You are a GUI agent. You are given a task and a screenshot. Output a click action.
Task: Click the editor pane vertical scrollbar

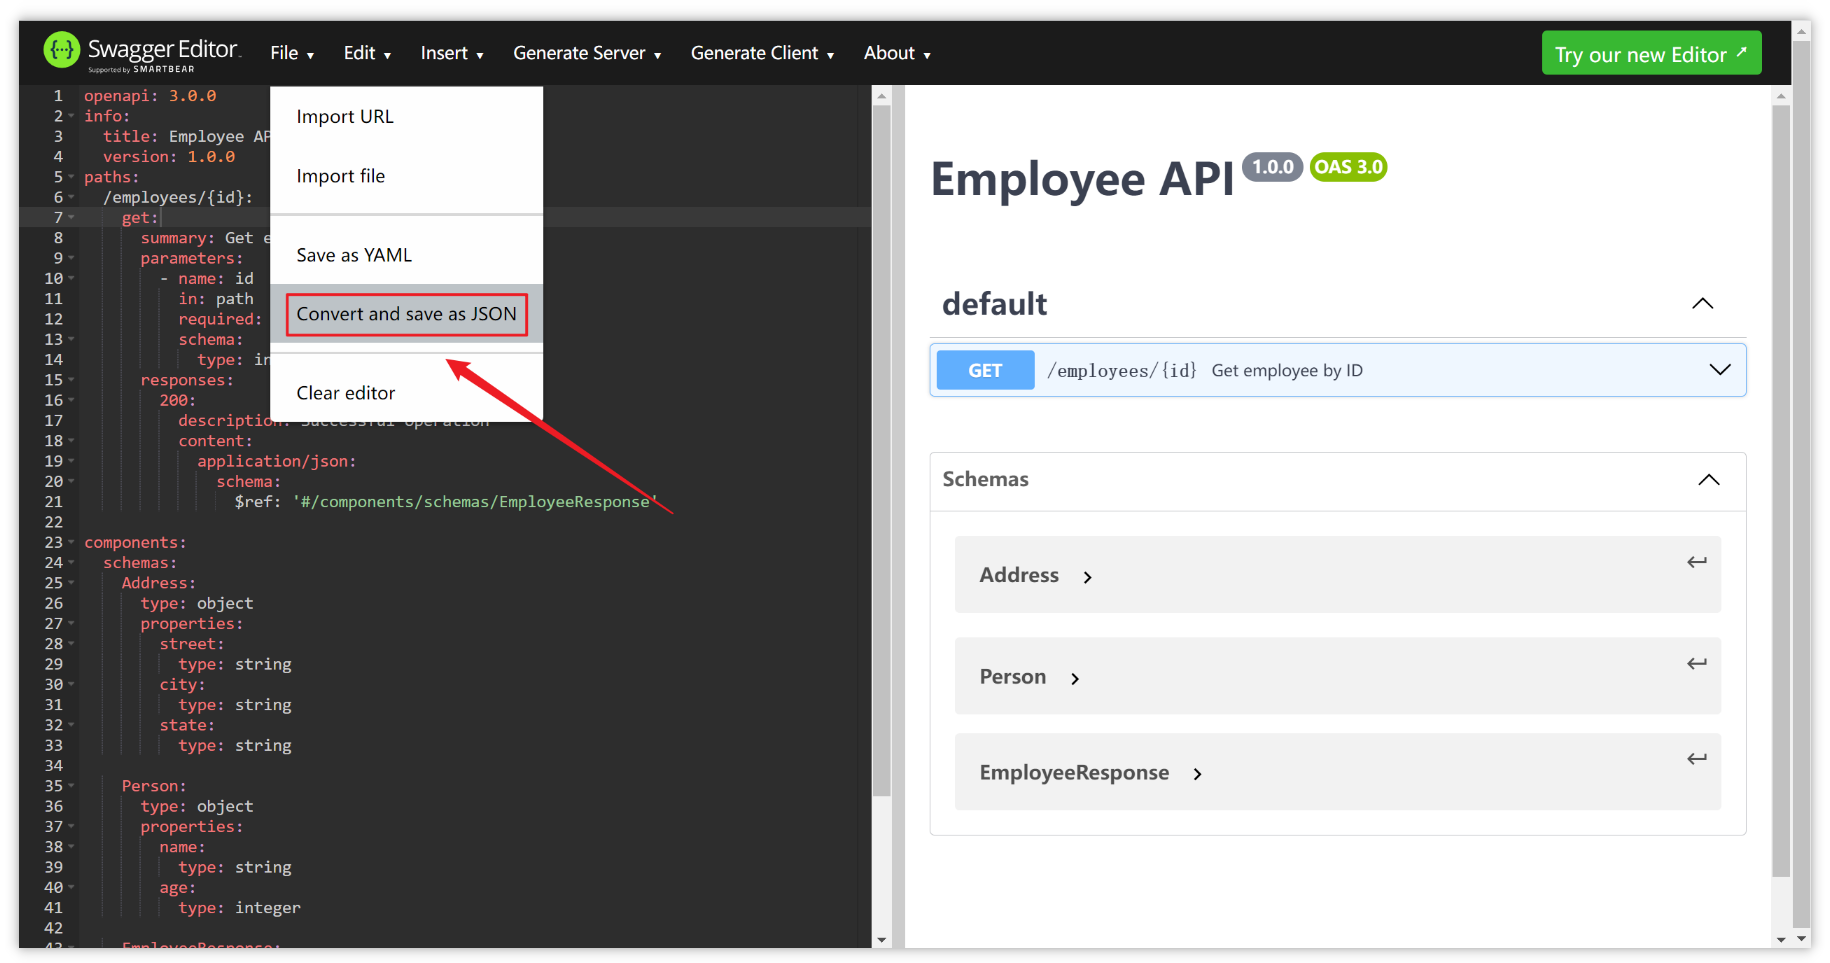(x=881, y=450)
